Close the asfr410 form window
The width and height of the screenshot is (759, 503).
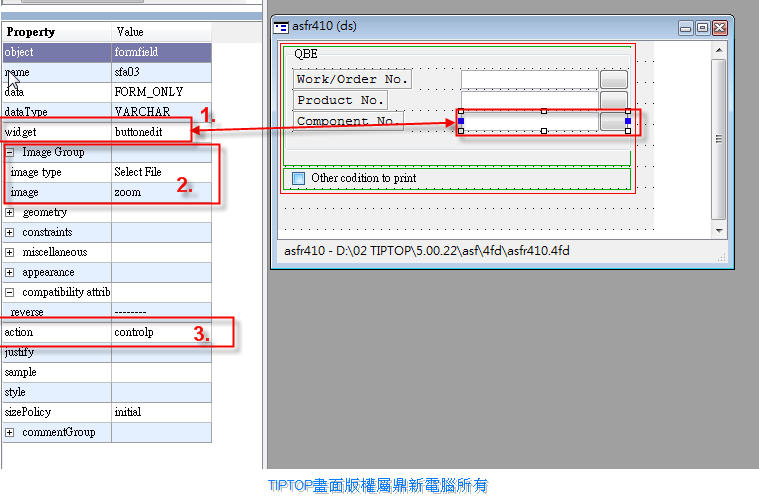point(720,28)
